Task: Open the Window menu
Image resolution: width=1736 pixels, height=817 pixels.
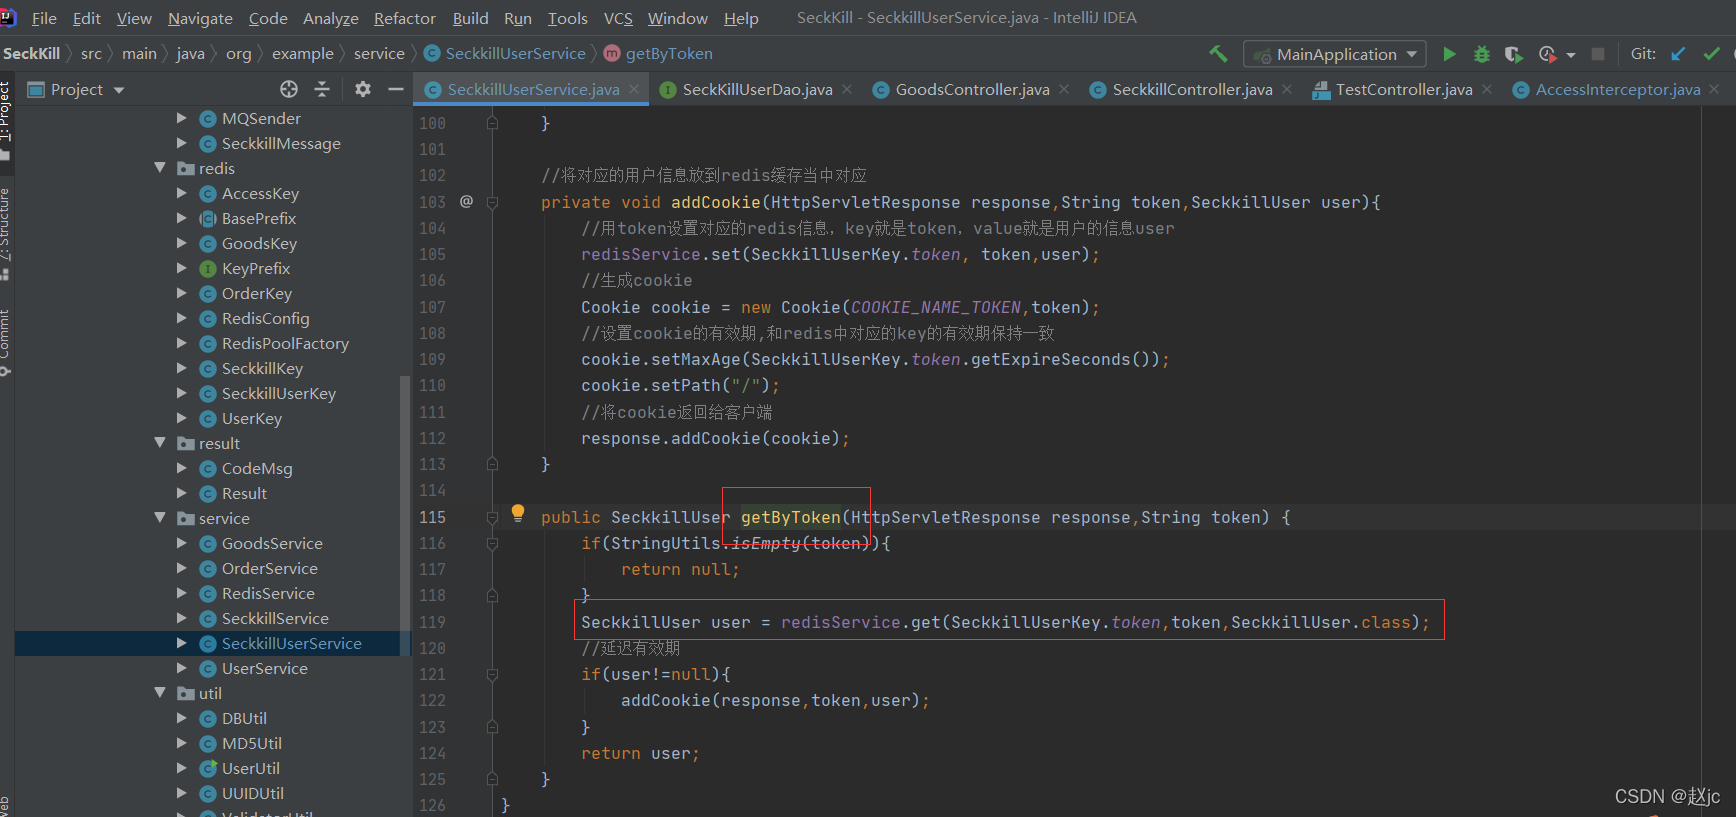Action: tap(677, 18)
